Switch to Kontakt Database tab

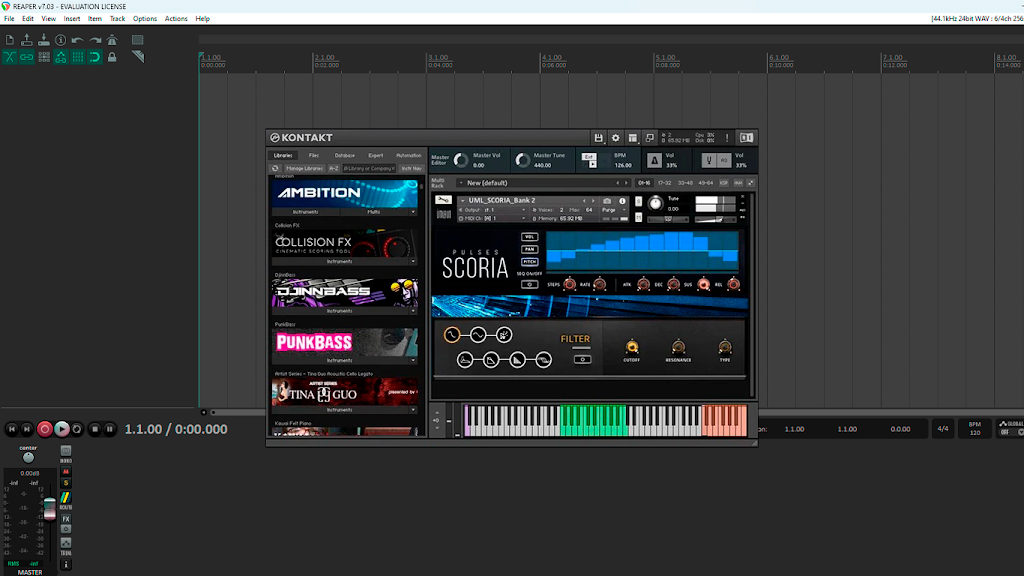pyautogui.click(x=344, y=155)
